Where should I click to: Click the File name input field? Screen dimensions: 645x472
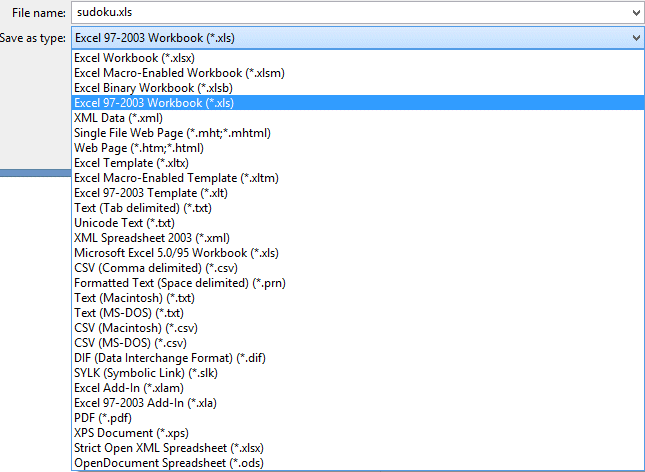point(358,13)
